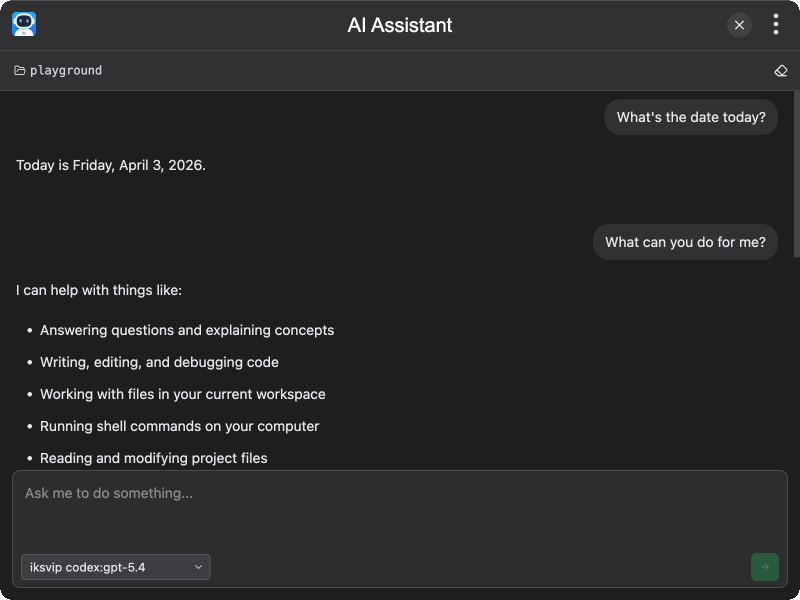Viewport: 800px width, 600px height.
Task: Click the "Today is Friday, April 3, 2026" reply
Action: pos(111,165)
